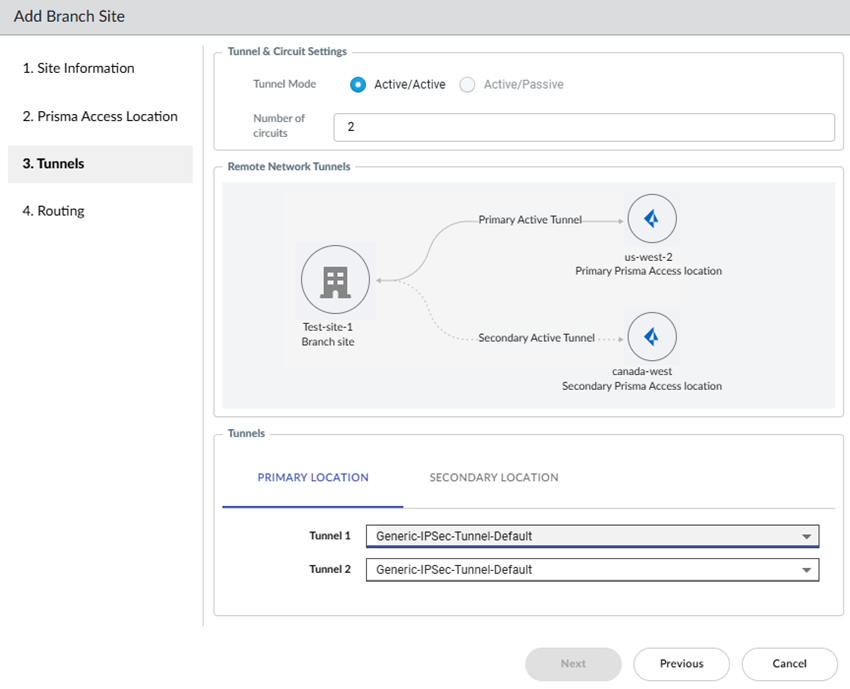Click the Tunnel & Circuit Settings heading
Screen dimensions: 850x689
[287, 51]
